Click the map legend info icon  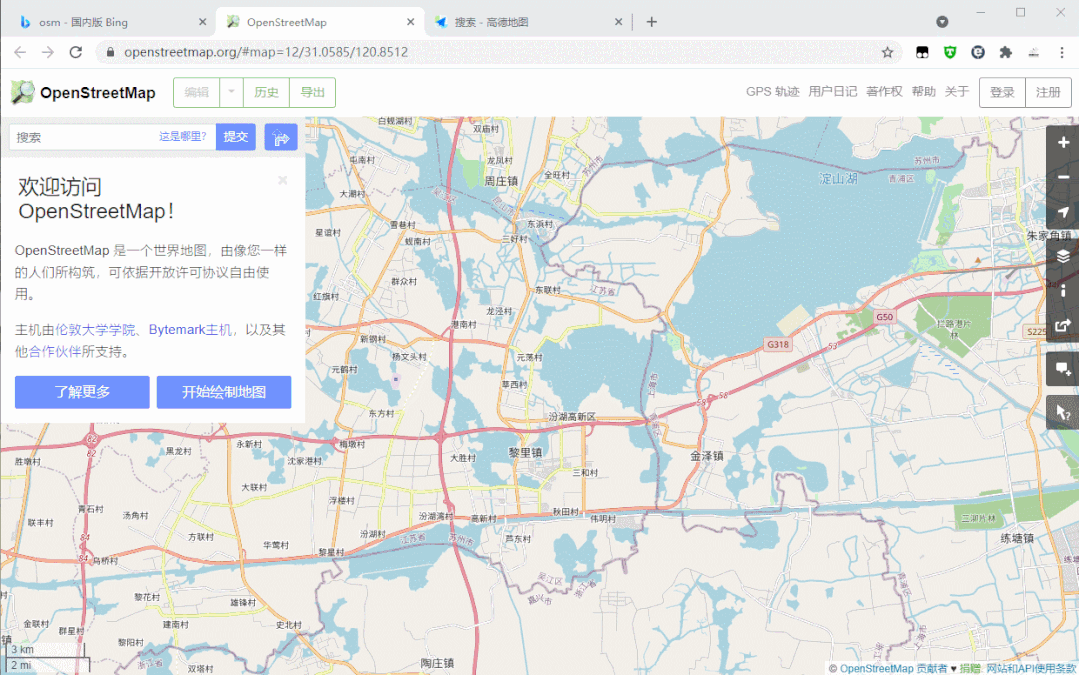pos(1062,290)
